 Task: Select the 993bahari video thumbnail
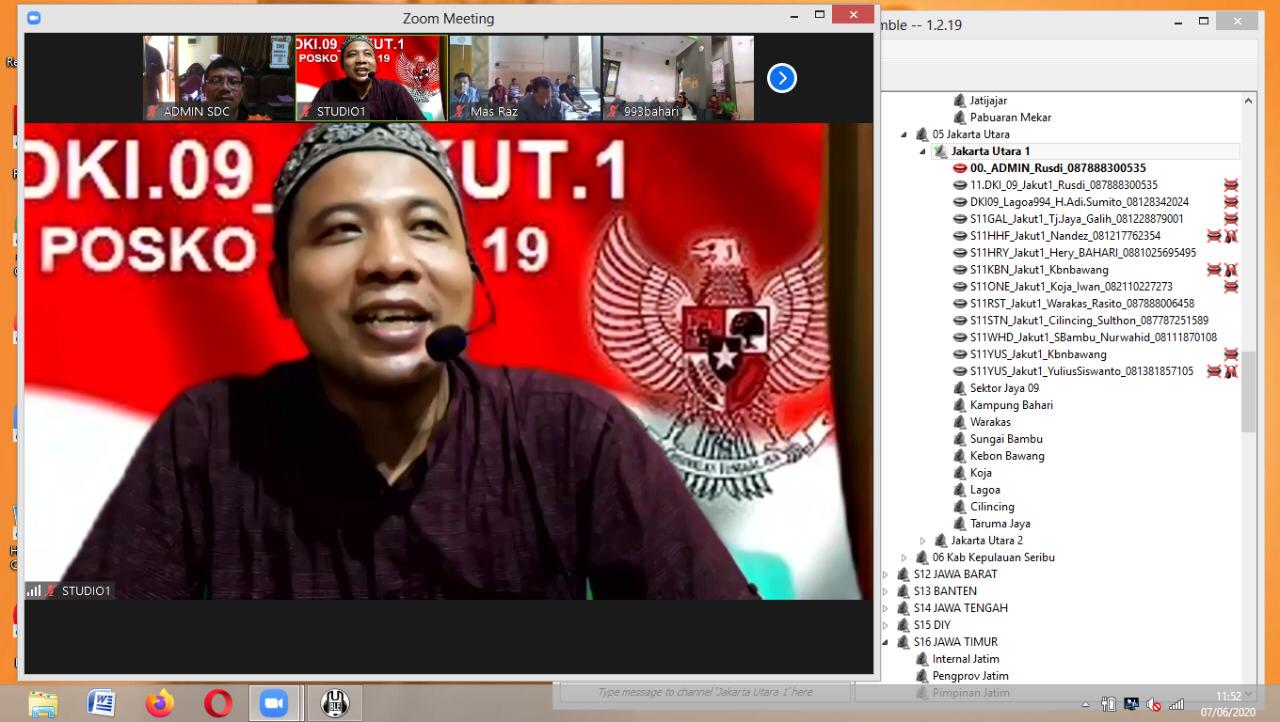tap(678, 78)
